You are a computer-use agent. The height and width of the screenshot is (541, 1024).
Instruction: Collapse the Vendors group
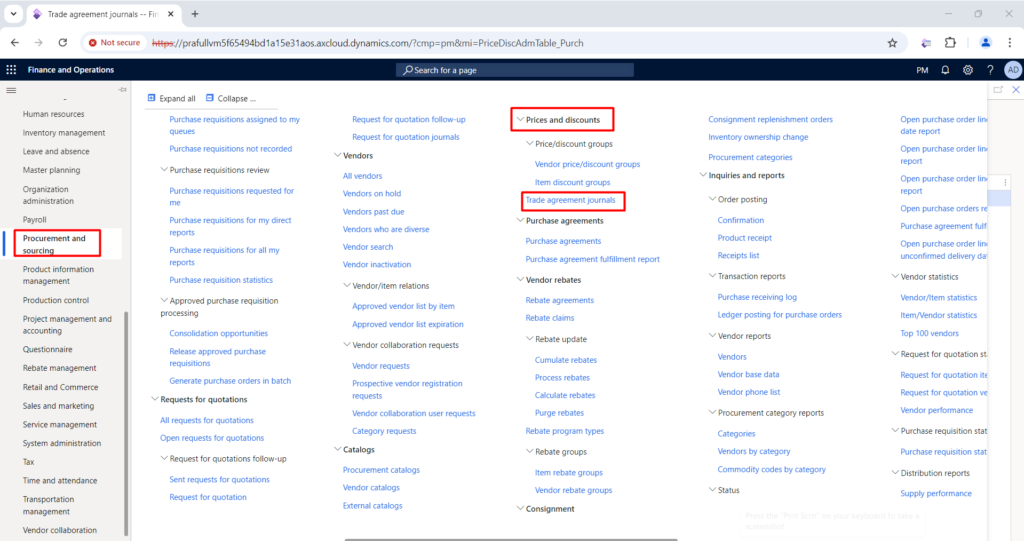(337, 156)
